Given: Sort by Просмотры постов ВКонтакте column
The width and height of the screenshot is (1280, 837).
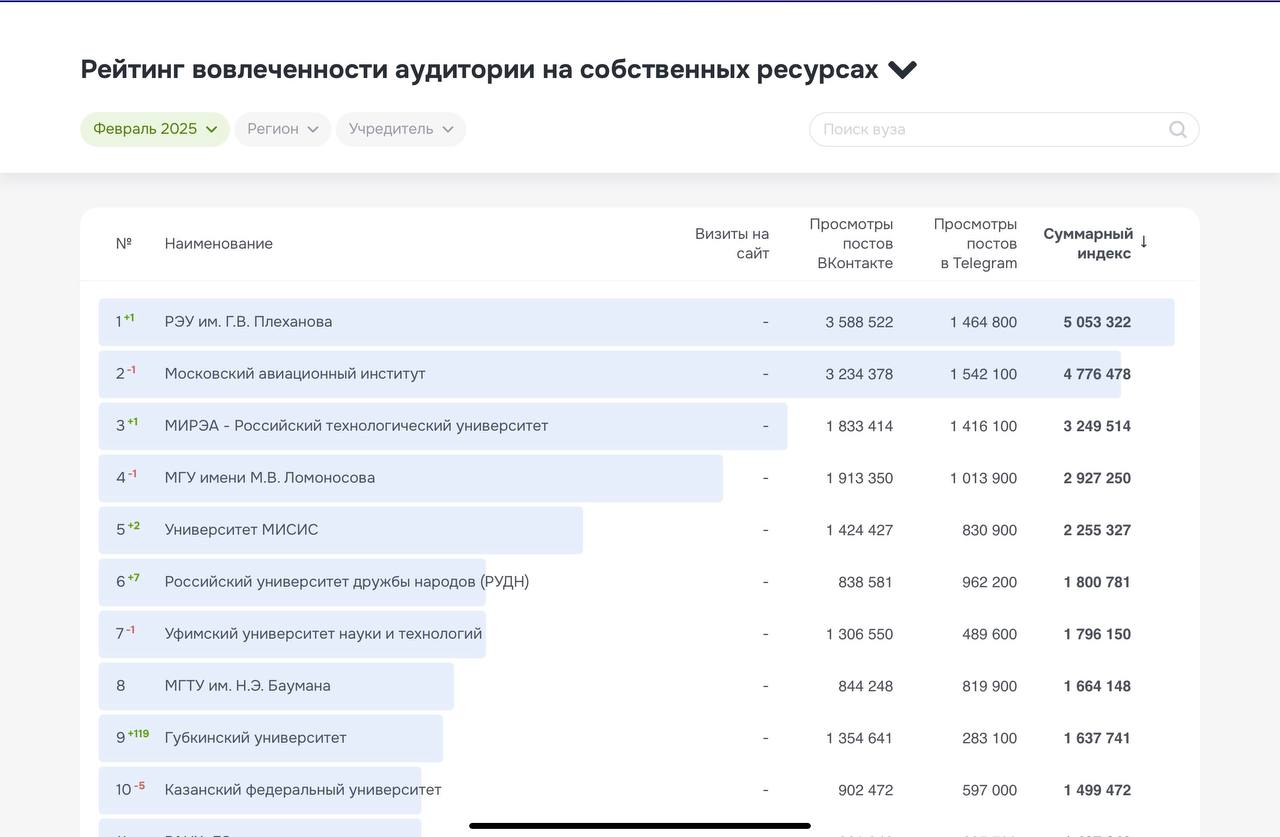Looking at the screenshot, I should click(851, 243).
